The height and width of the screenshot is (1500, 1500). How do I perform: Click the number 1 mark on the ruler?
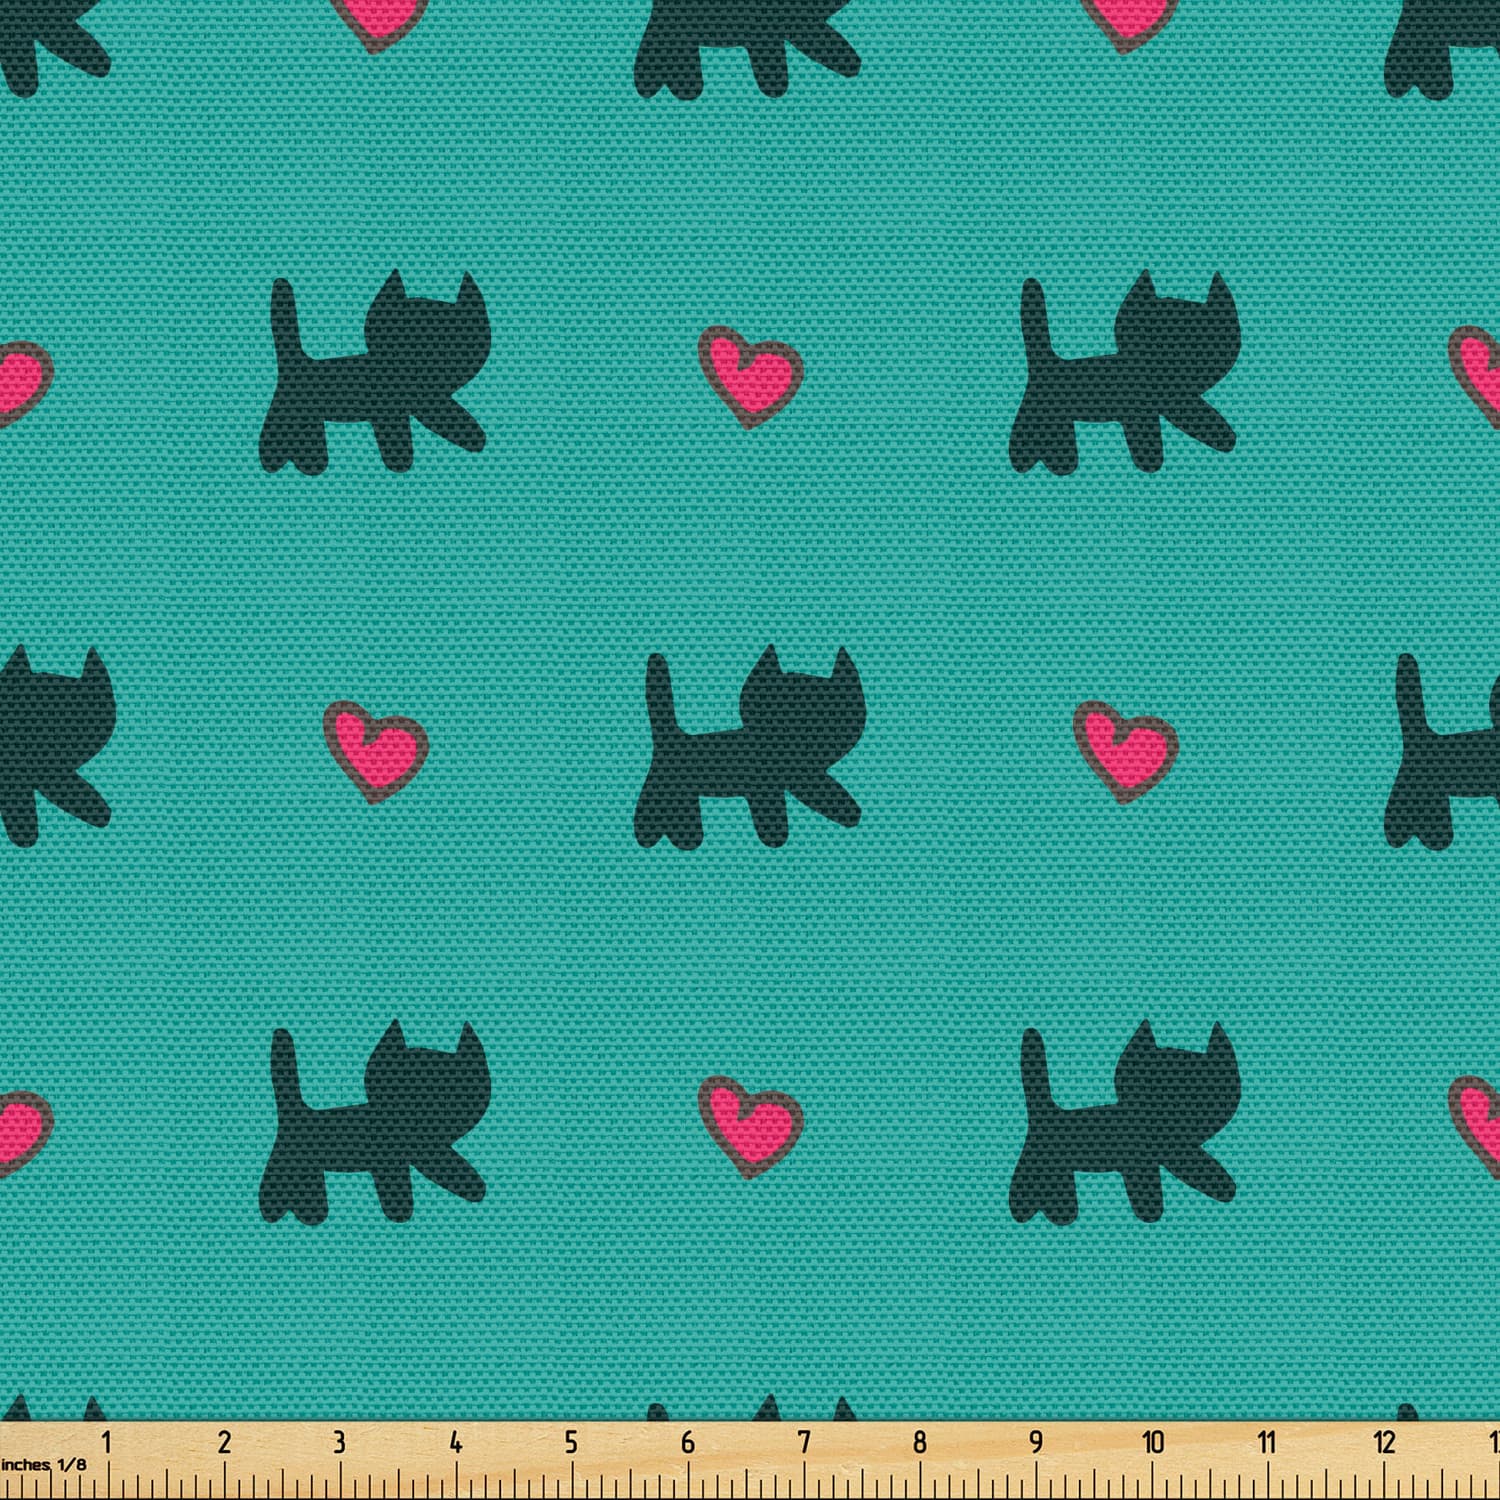tap(106, 1442)
